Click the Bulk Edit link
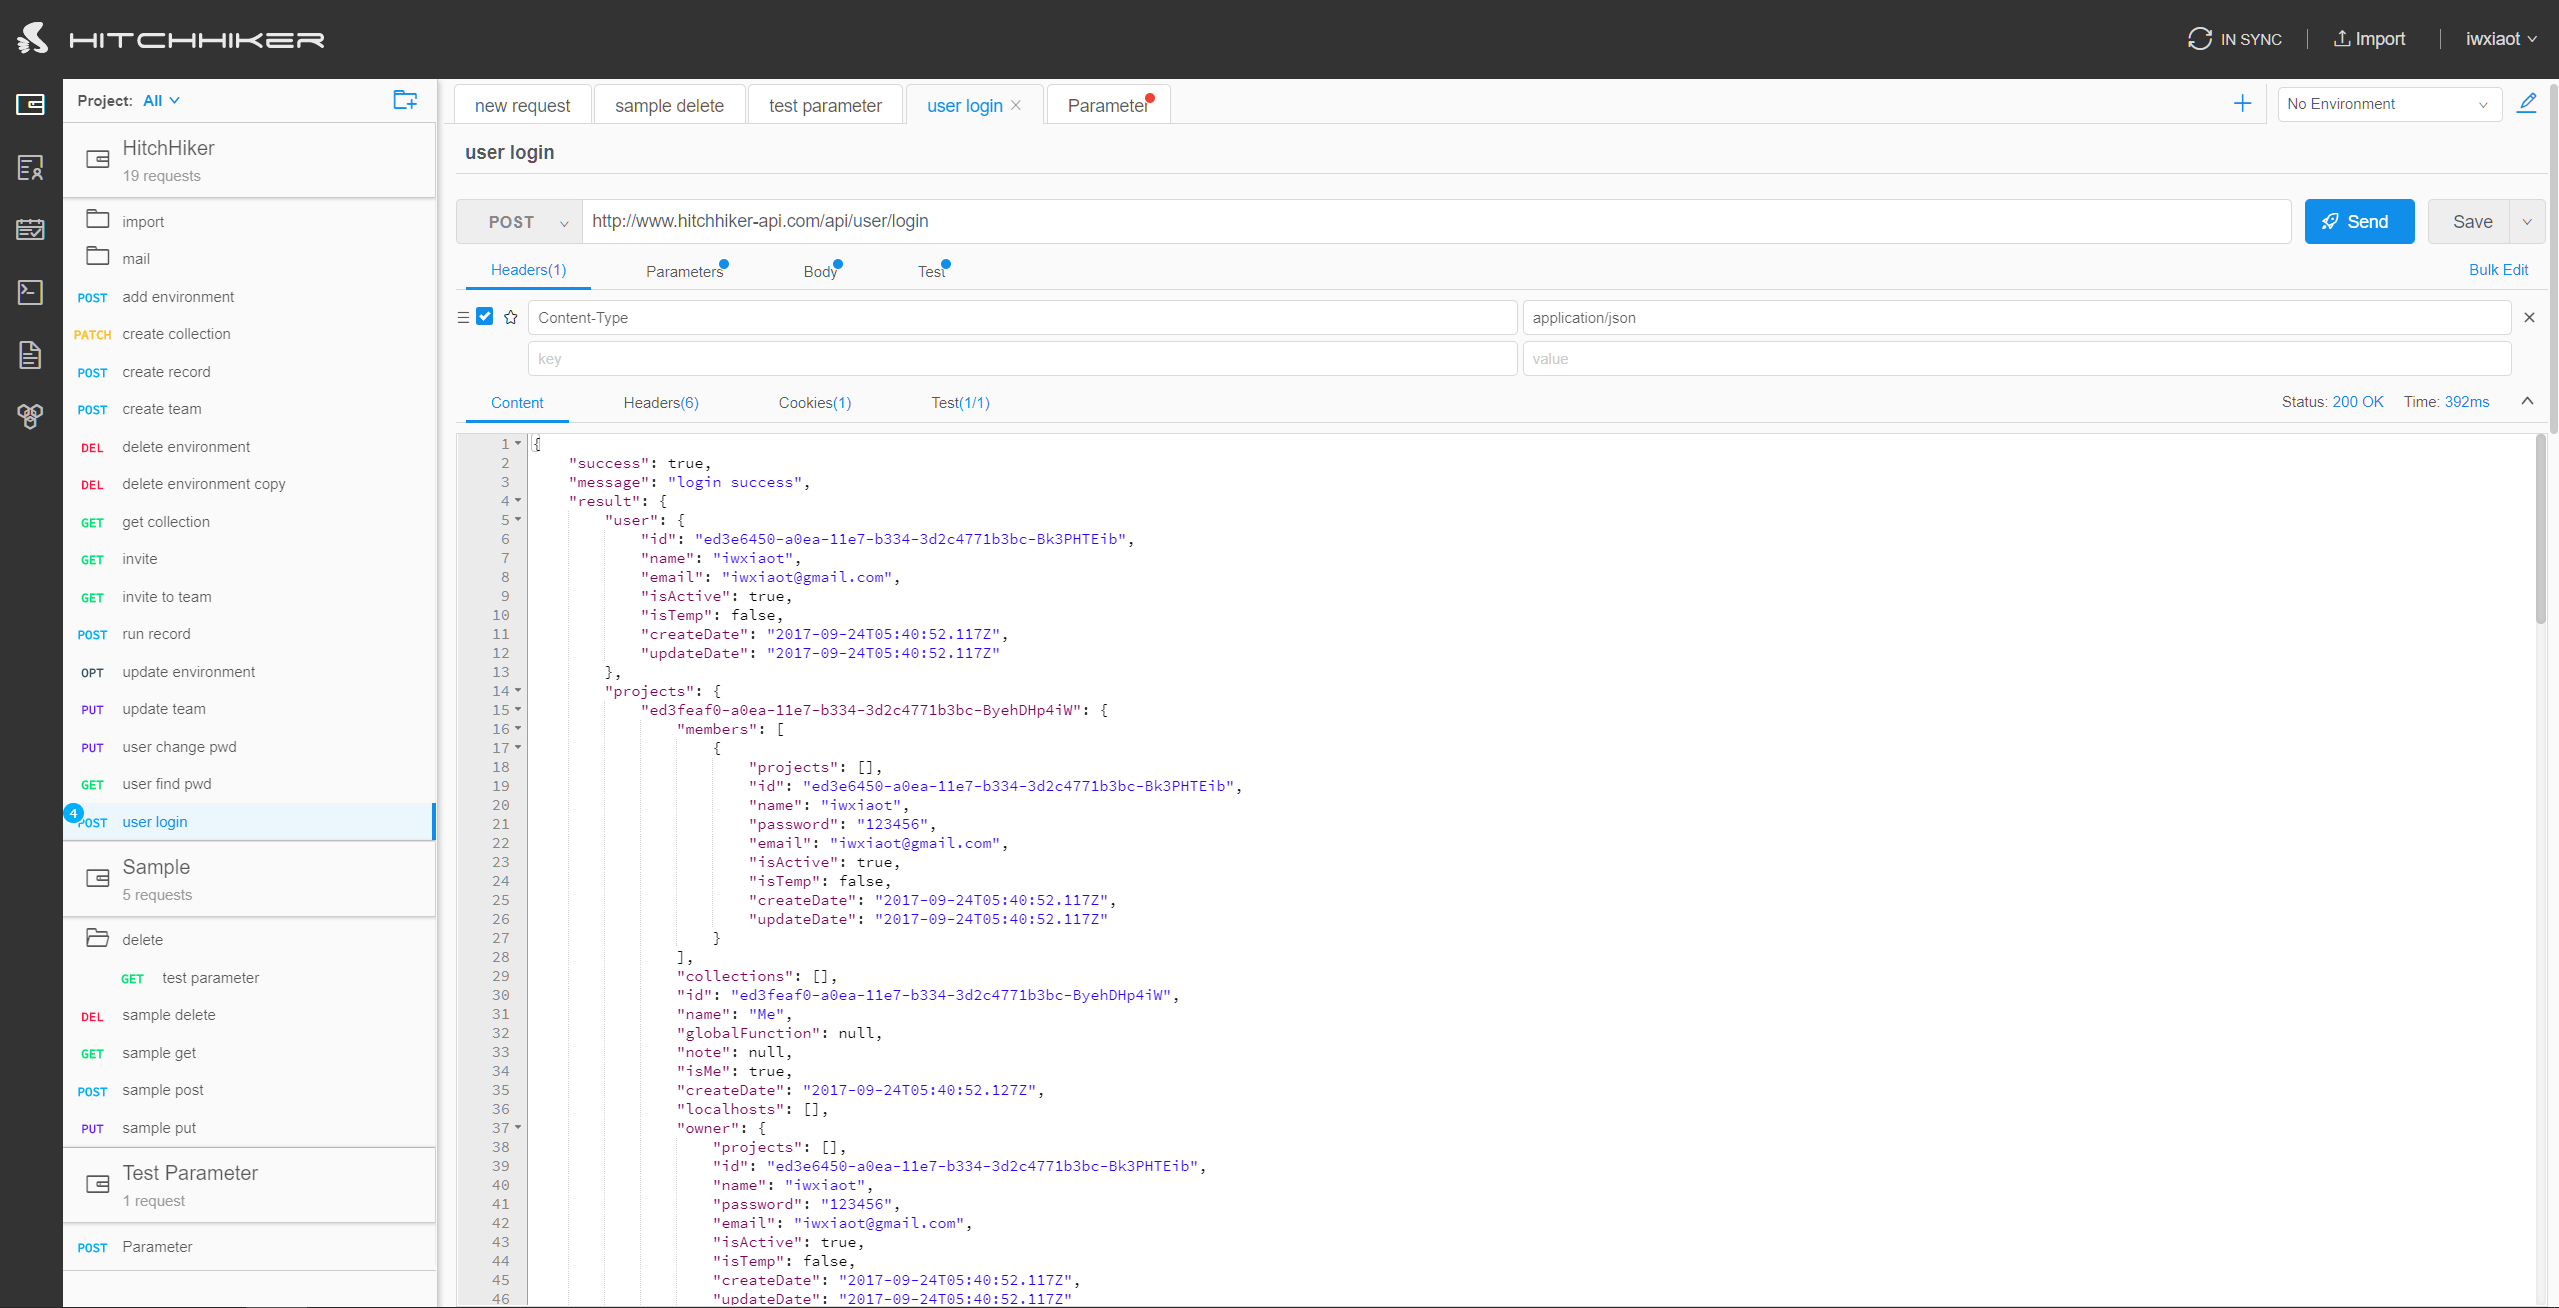 point(2497,270)
